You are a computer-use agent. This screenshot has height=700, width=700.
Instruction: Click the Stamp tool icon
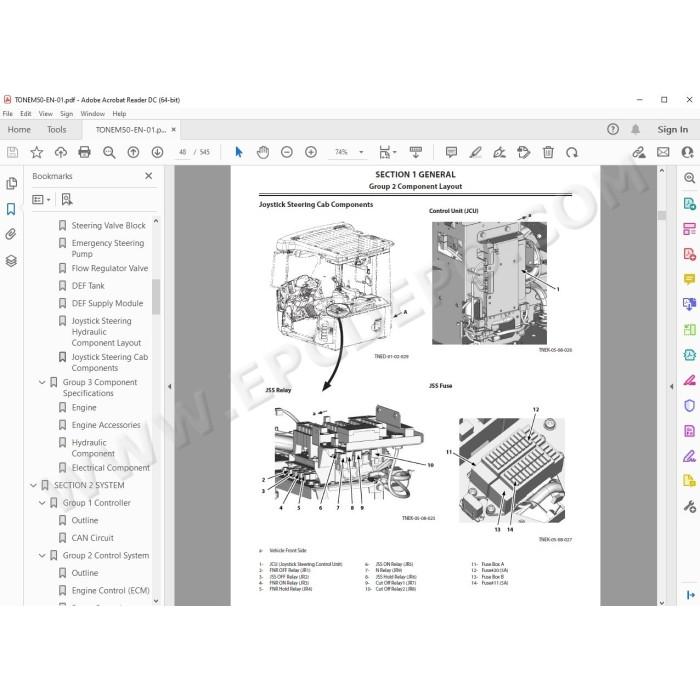[524, 152]
